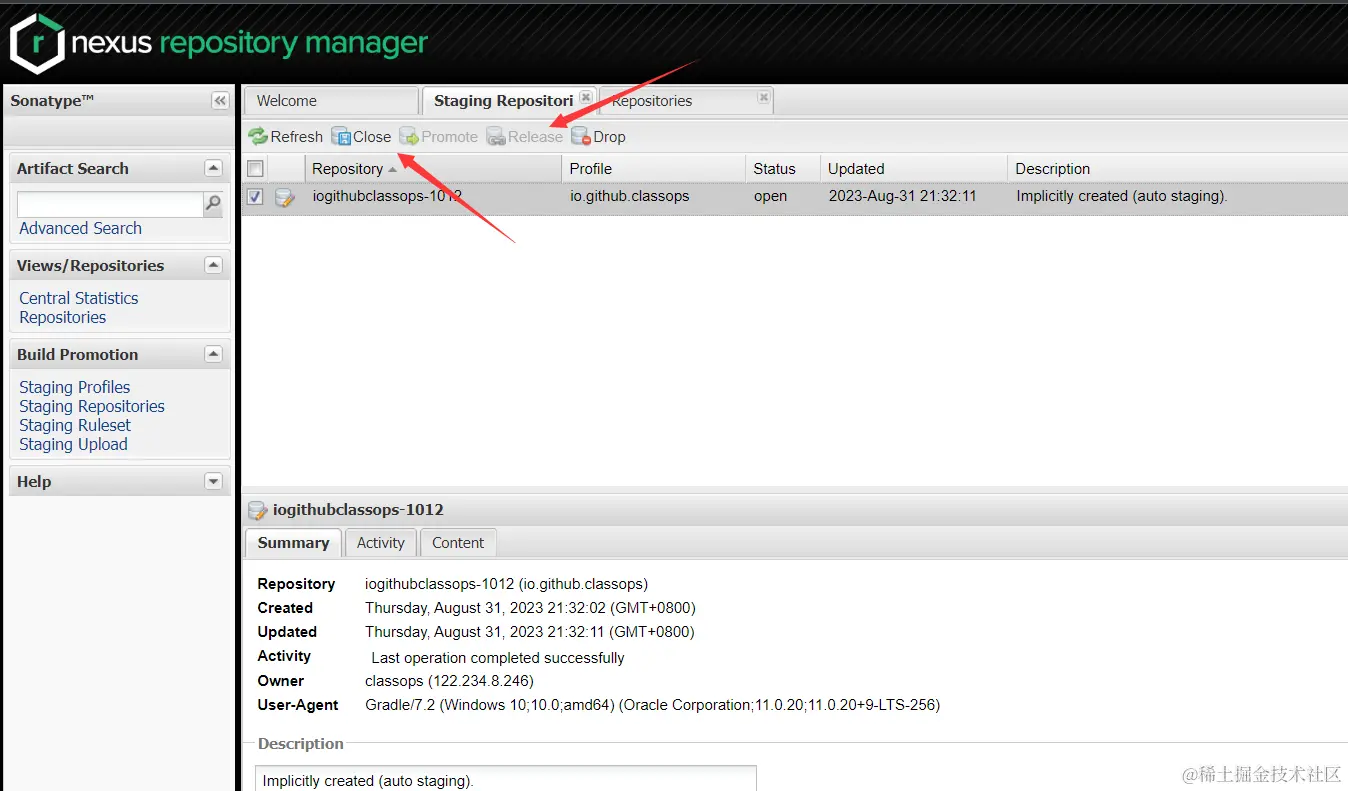Collapse the Artifact Search panel

[x=213, y=168]
